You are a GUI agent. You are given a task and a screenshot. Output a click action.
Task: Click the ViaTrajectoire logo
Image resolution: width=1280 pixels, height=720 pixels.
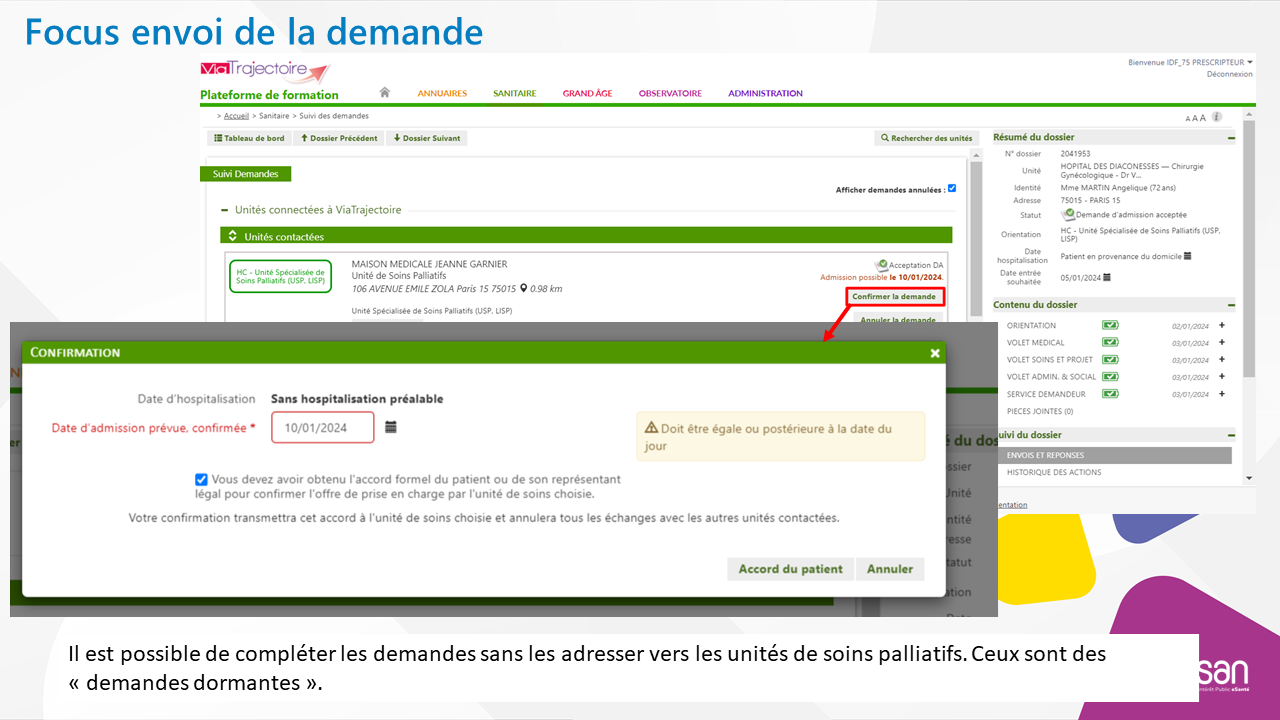pyautogui.click(x=265, y=71)
